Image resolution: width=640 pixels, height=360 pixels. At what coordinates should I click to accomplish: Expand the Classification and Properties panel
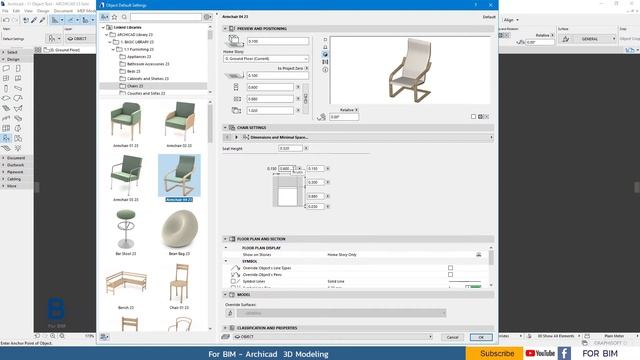(x=225, y=328)
